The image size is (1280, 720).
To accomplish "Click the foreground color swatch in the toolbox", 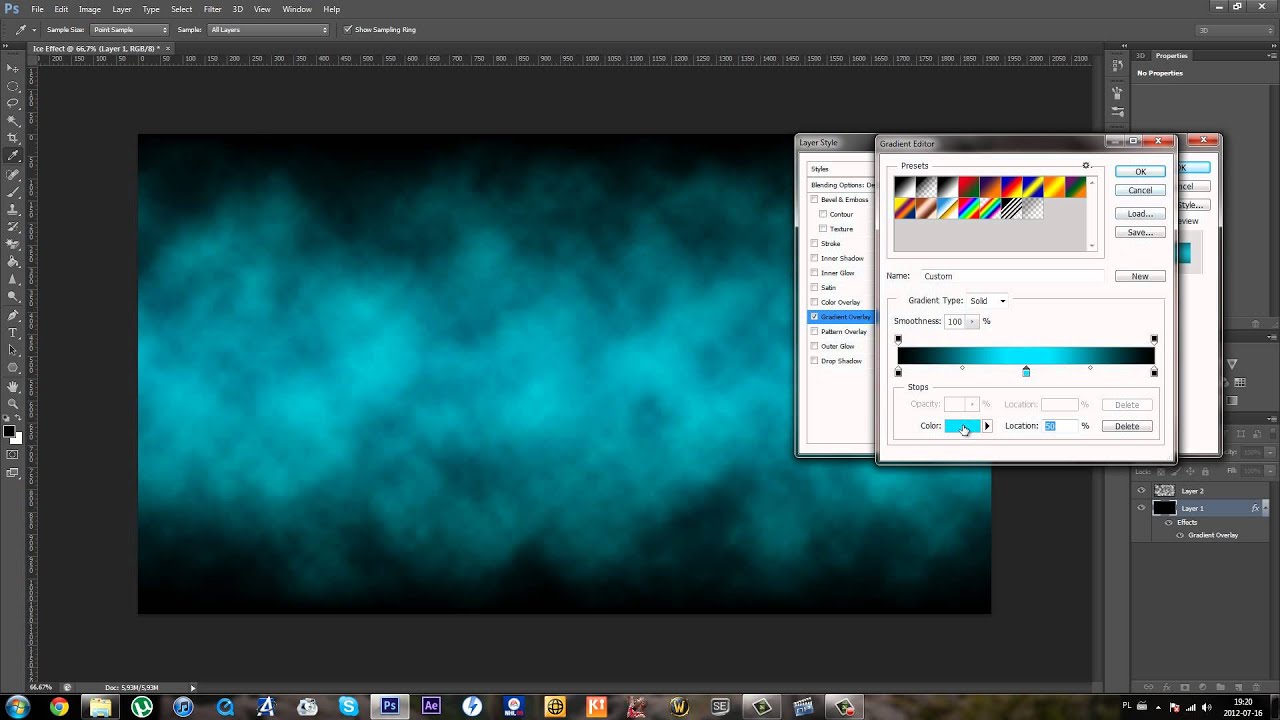I will 9,432.
